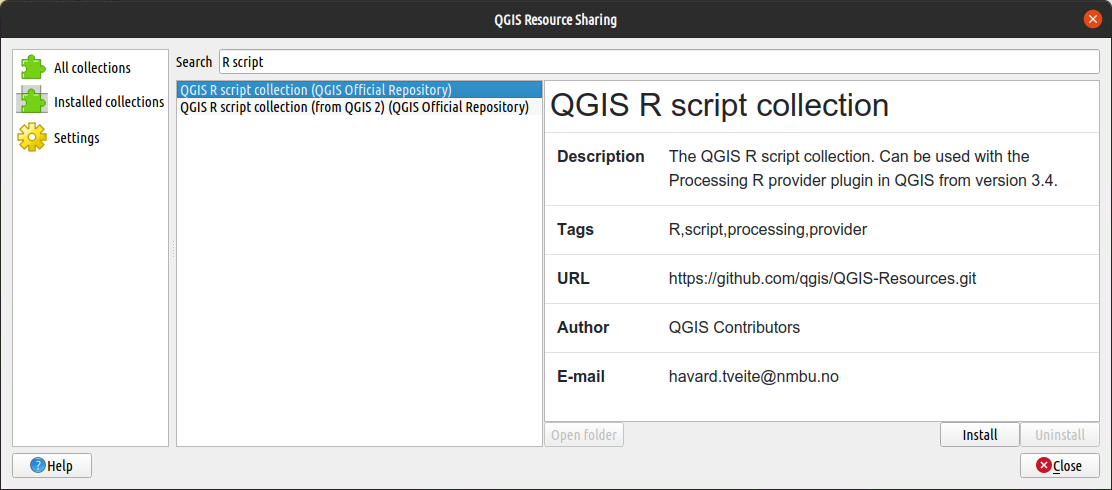
Task: Click the greyed-out Uninstall button
Action: tap(1060, 435)
